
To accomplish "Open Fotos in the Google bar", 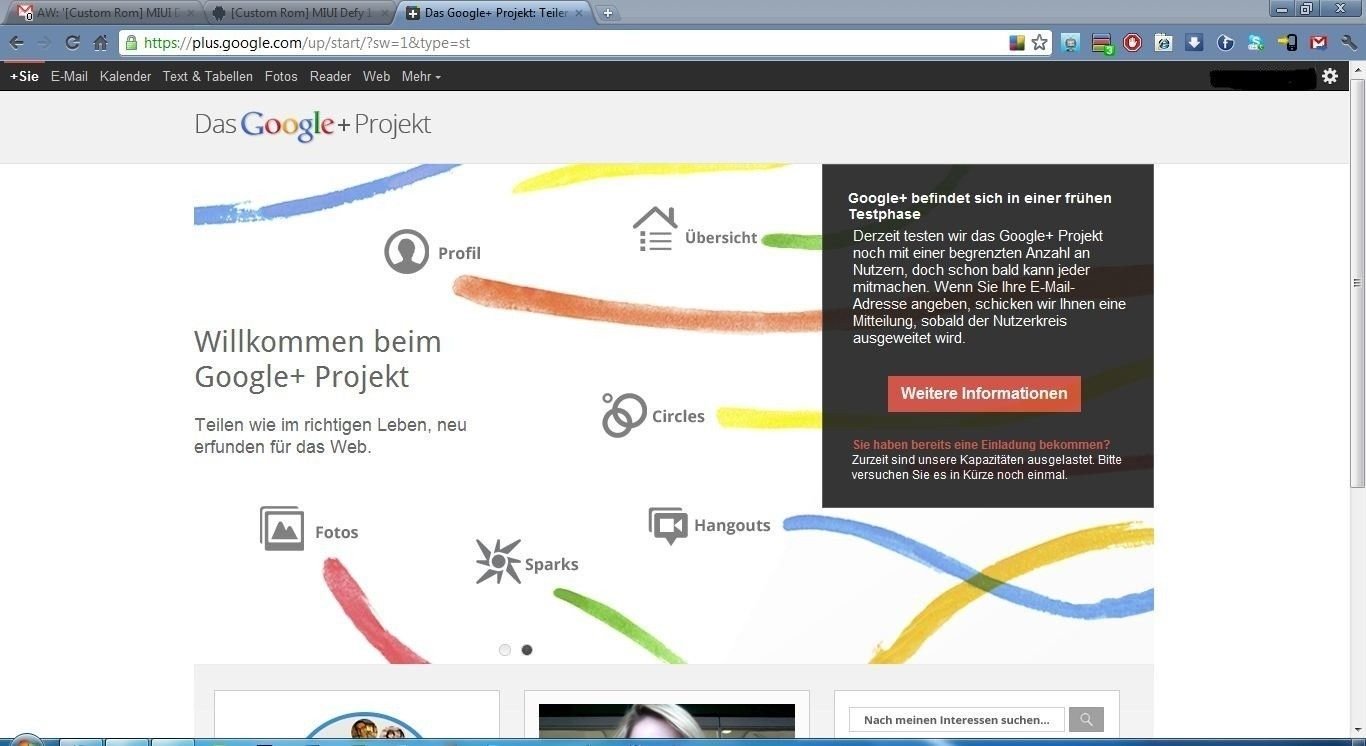I will (x=281, y=76).
